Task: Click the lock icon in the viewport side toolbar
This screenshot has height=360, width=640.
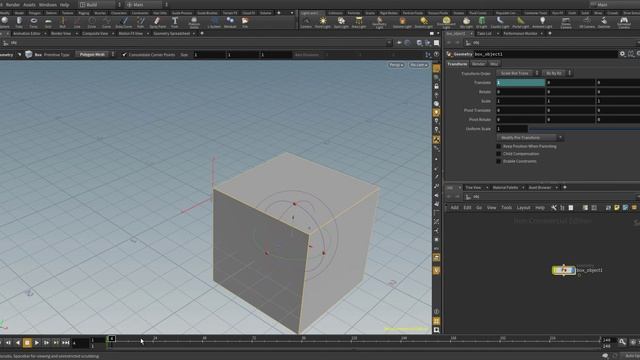Action: [x=436, y=86]
